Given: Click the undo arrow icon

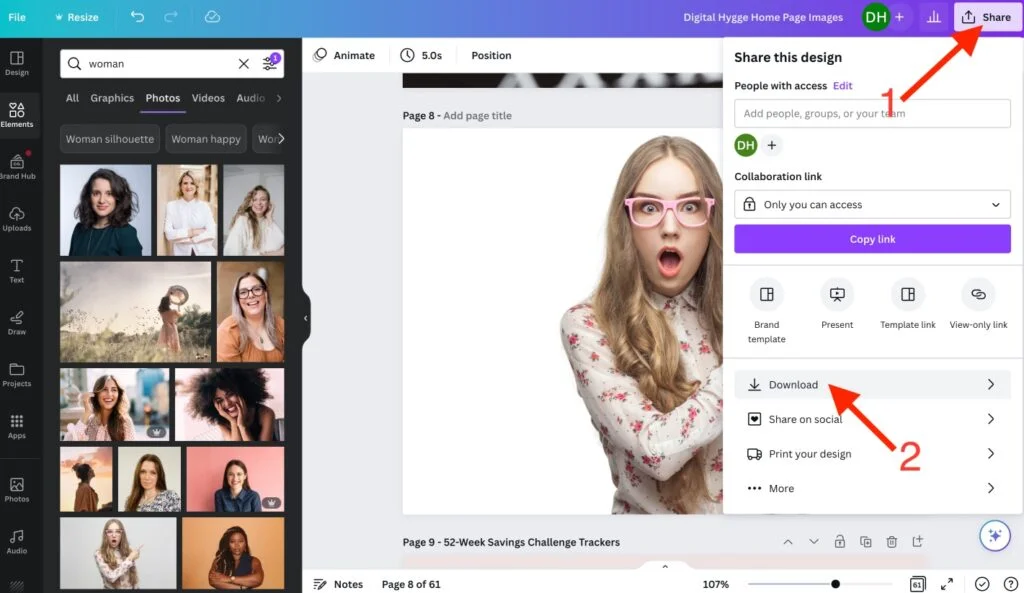Looking at the screenshot, I should click(x=137, y=17).
